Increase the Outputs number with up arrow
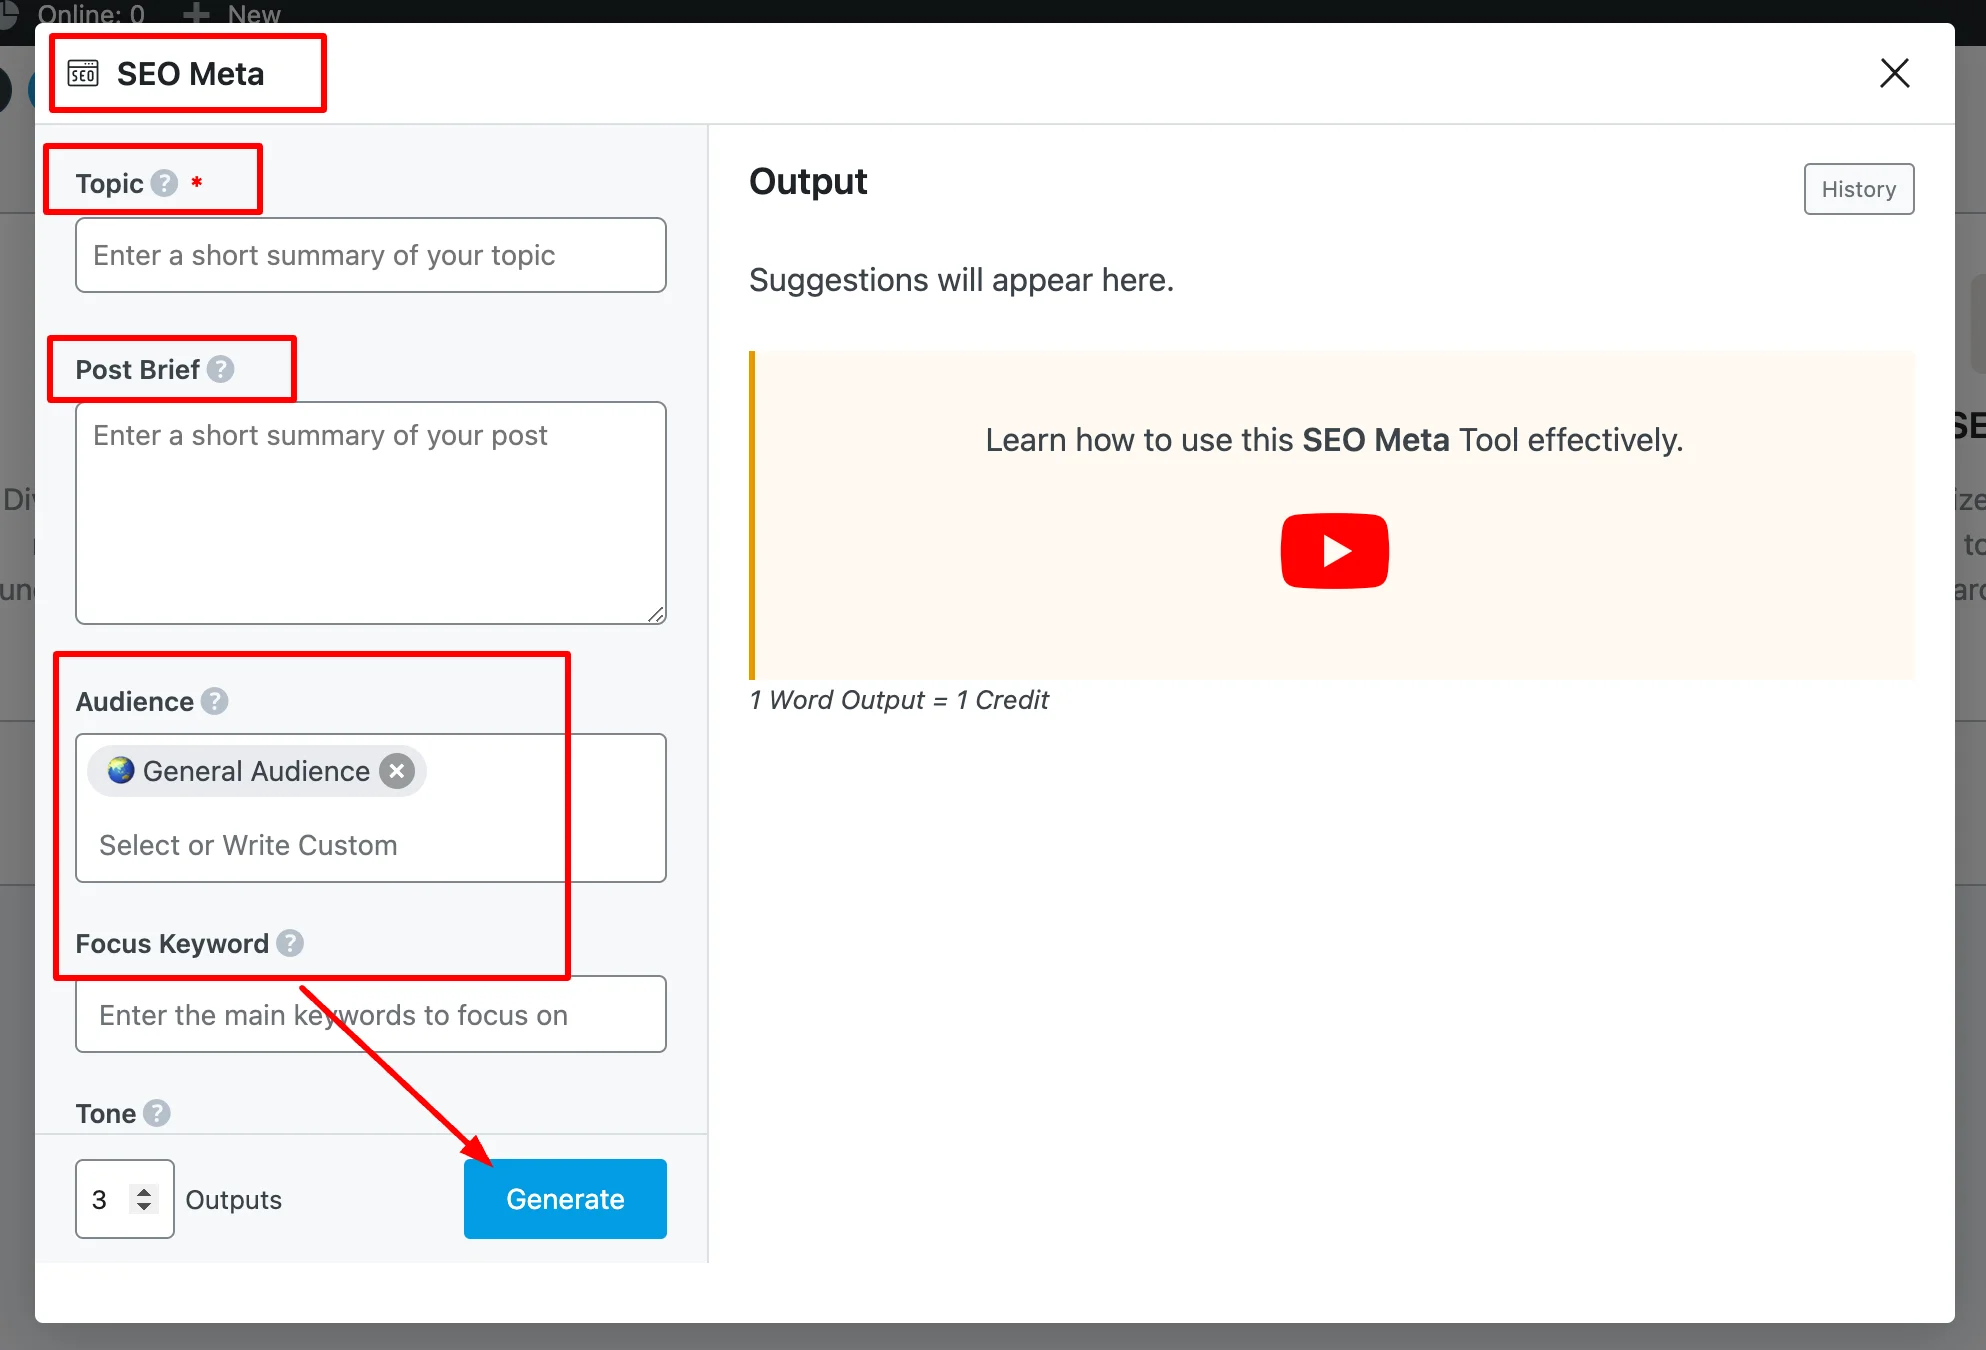This screenshot has height=1350, width=1986. click(x=144, y=1191)
